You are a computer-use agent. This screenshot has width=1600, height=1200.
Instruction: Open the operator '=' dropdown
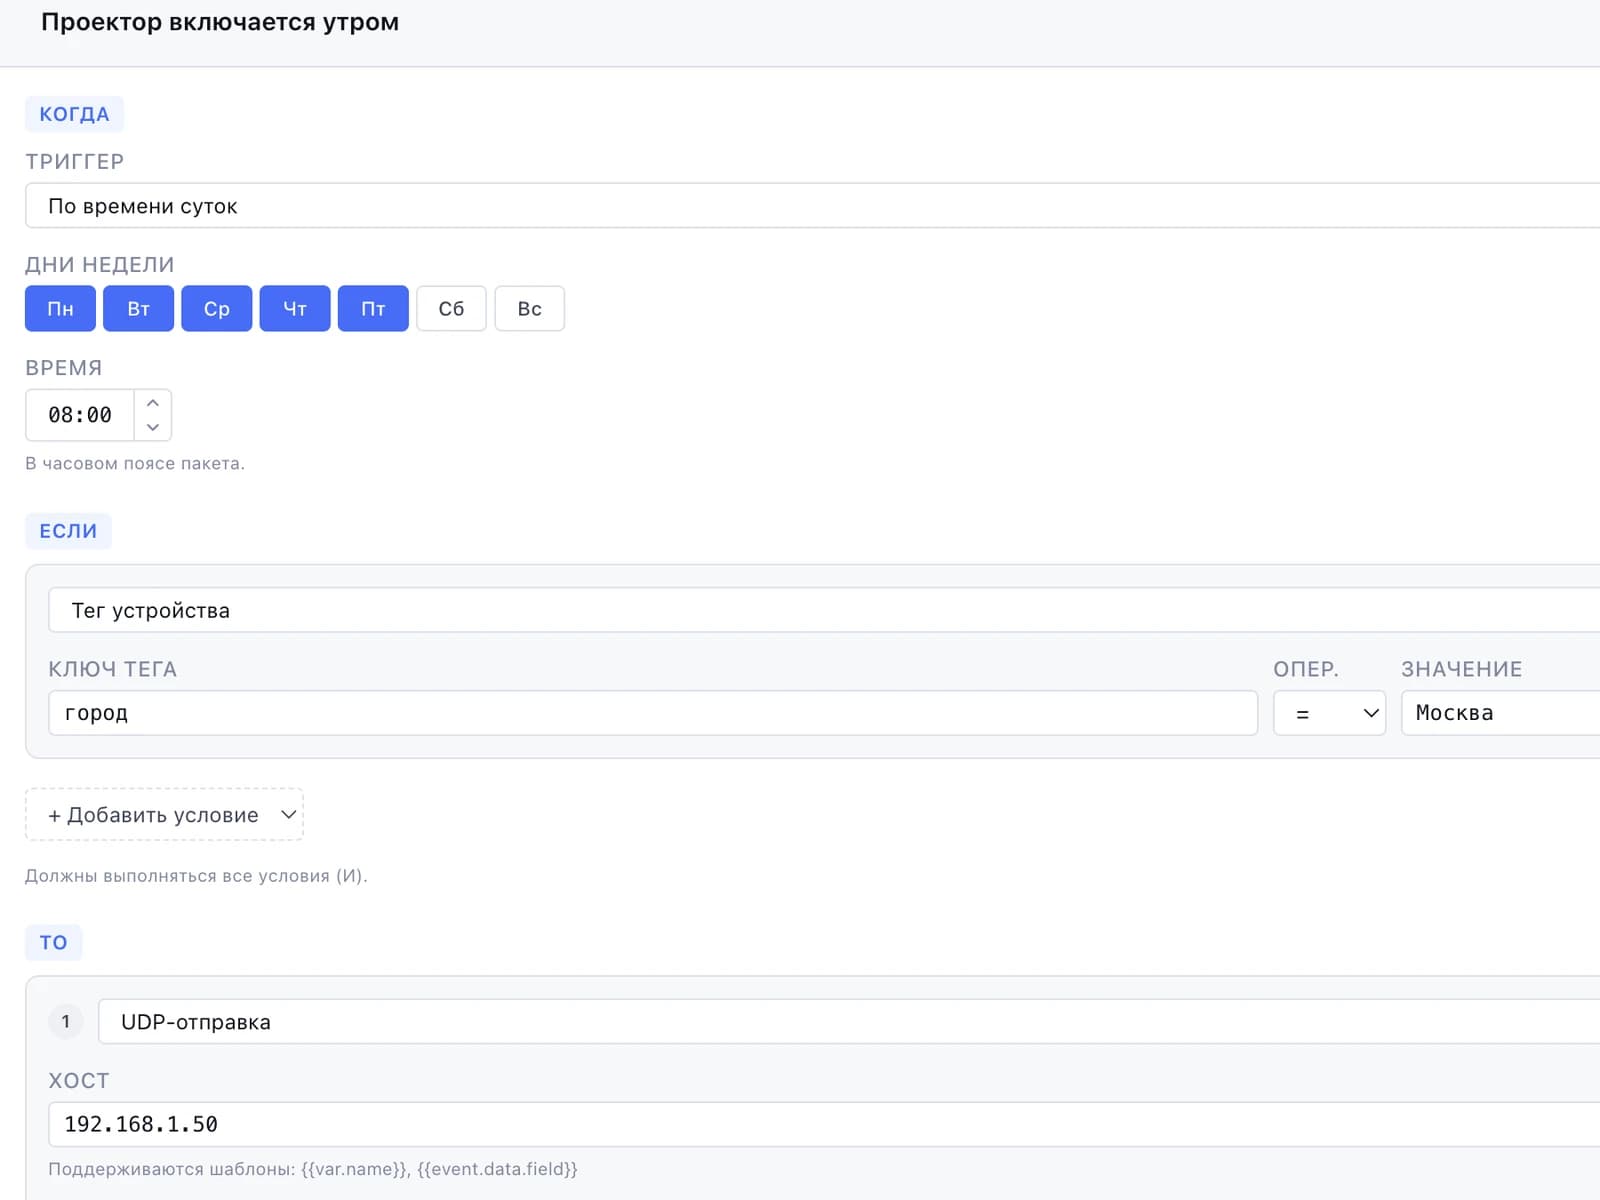tap(1329, 713)
